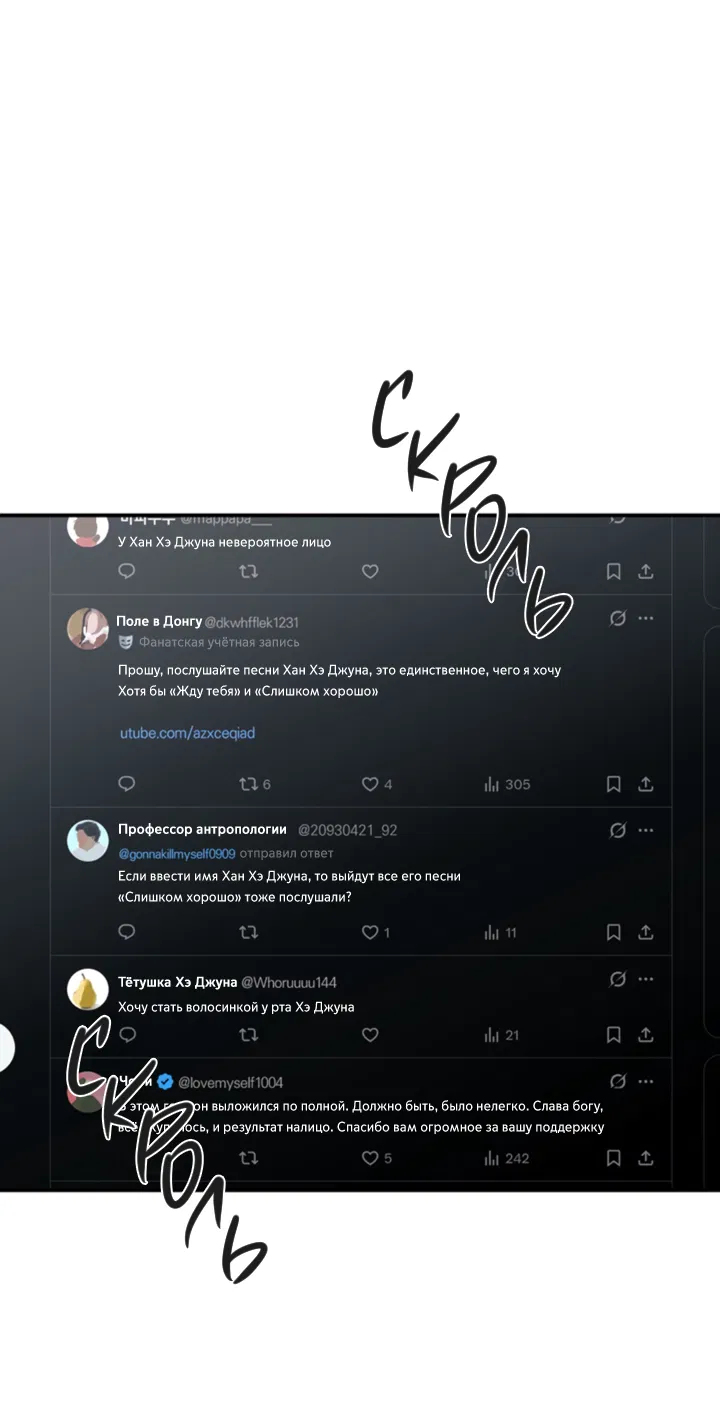720x1411 pixels.
Task: Open Тётушка Хэ Джуна's pear avatar
Action: click(x=88, y=990)
